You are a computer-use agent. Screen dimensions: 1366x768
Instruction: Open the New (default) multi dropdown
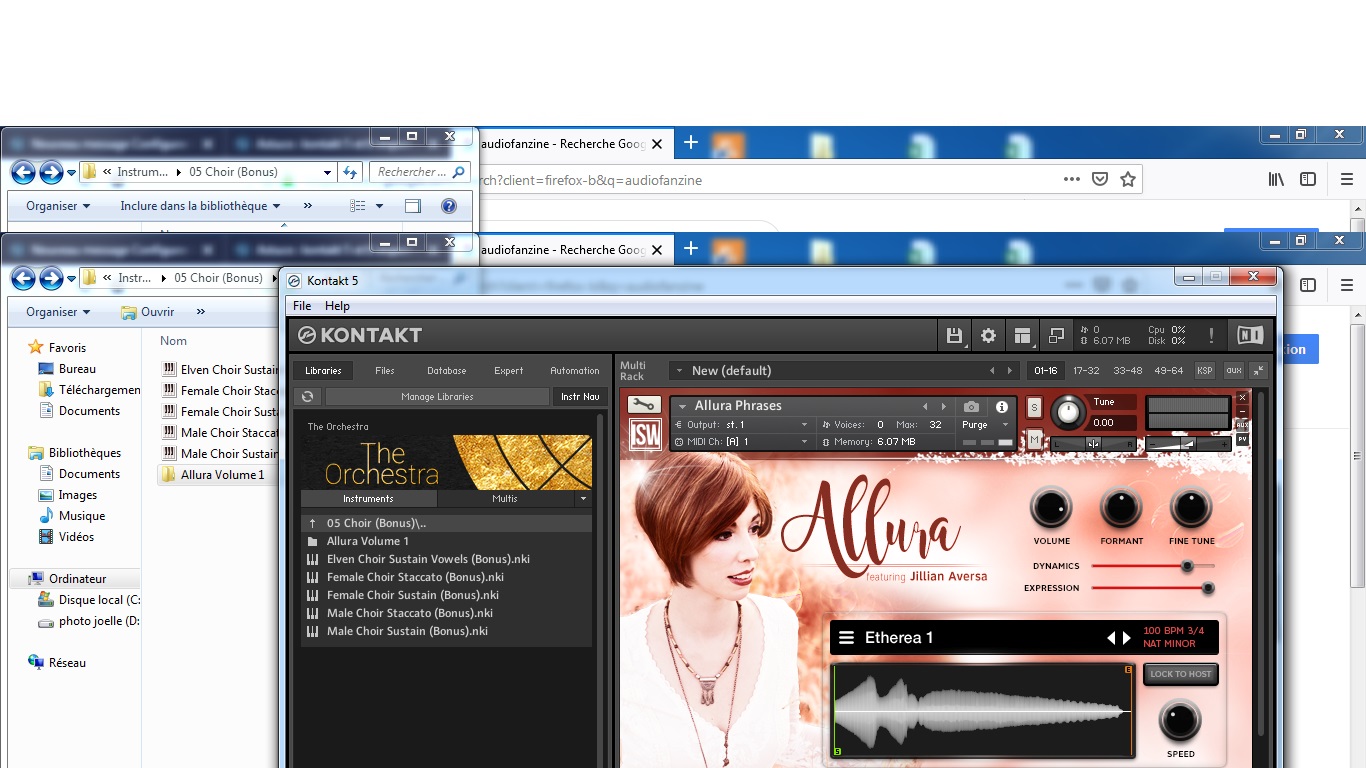pyautogui.click(x=680, y=371)
